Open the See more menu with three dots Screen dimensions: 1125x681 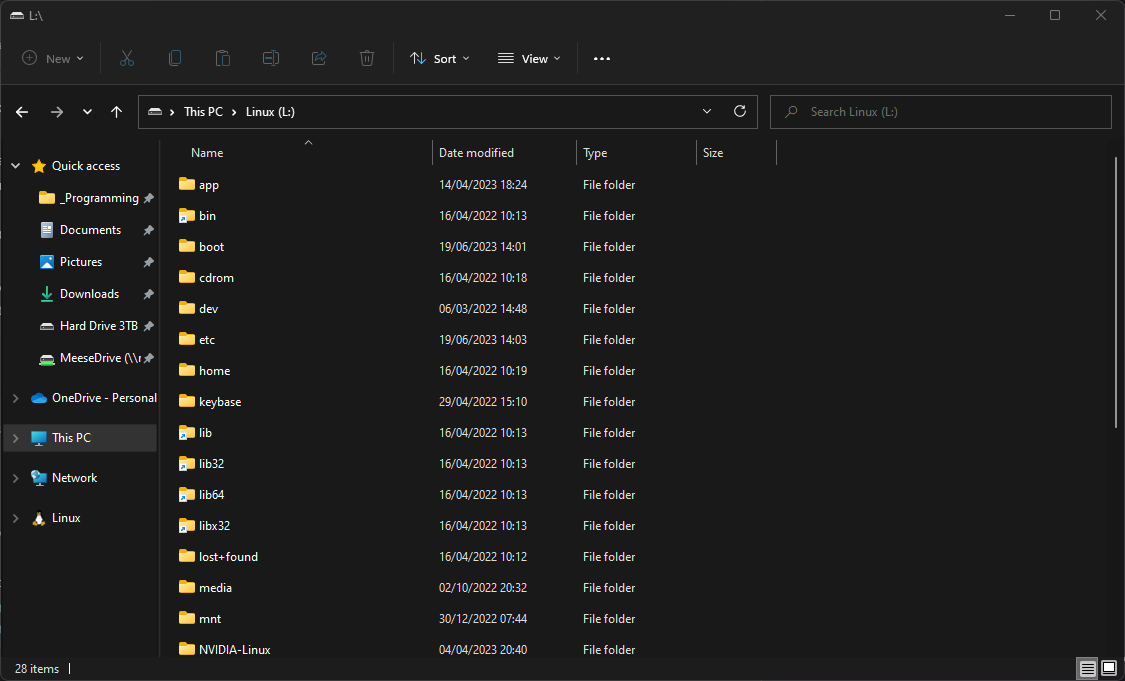[x=601, y=58]
